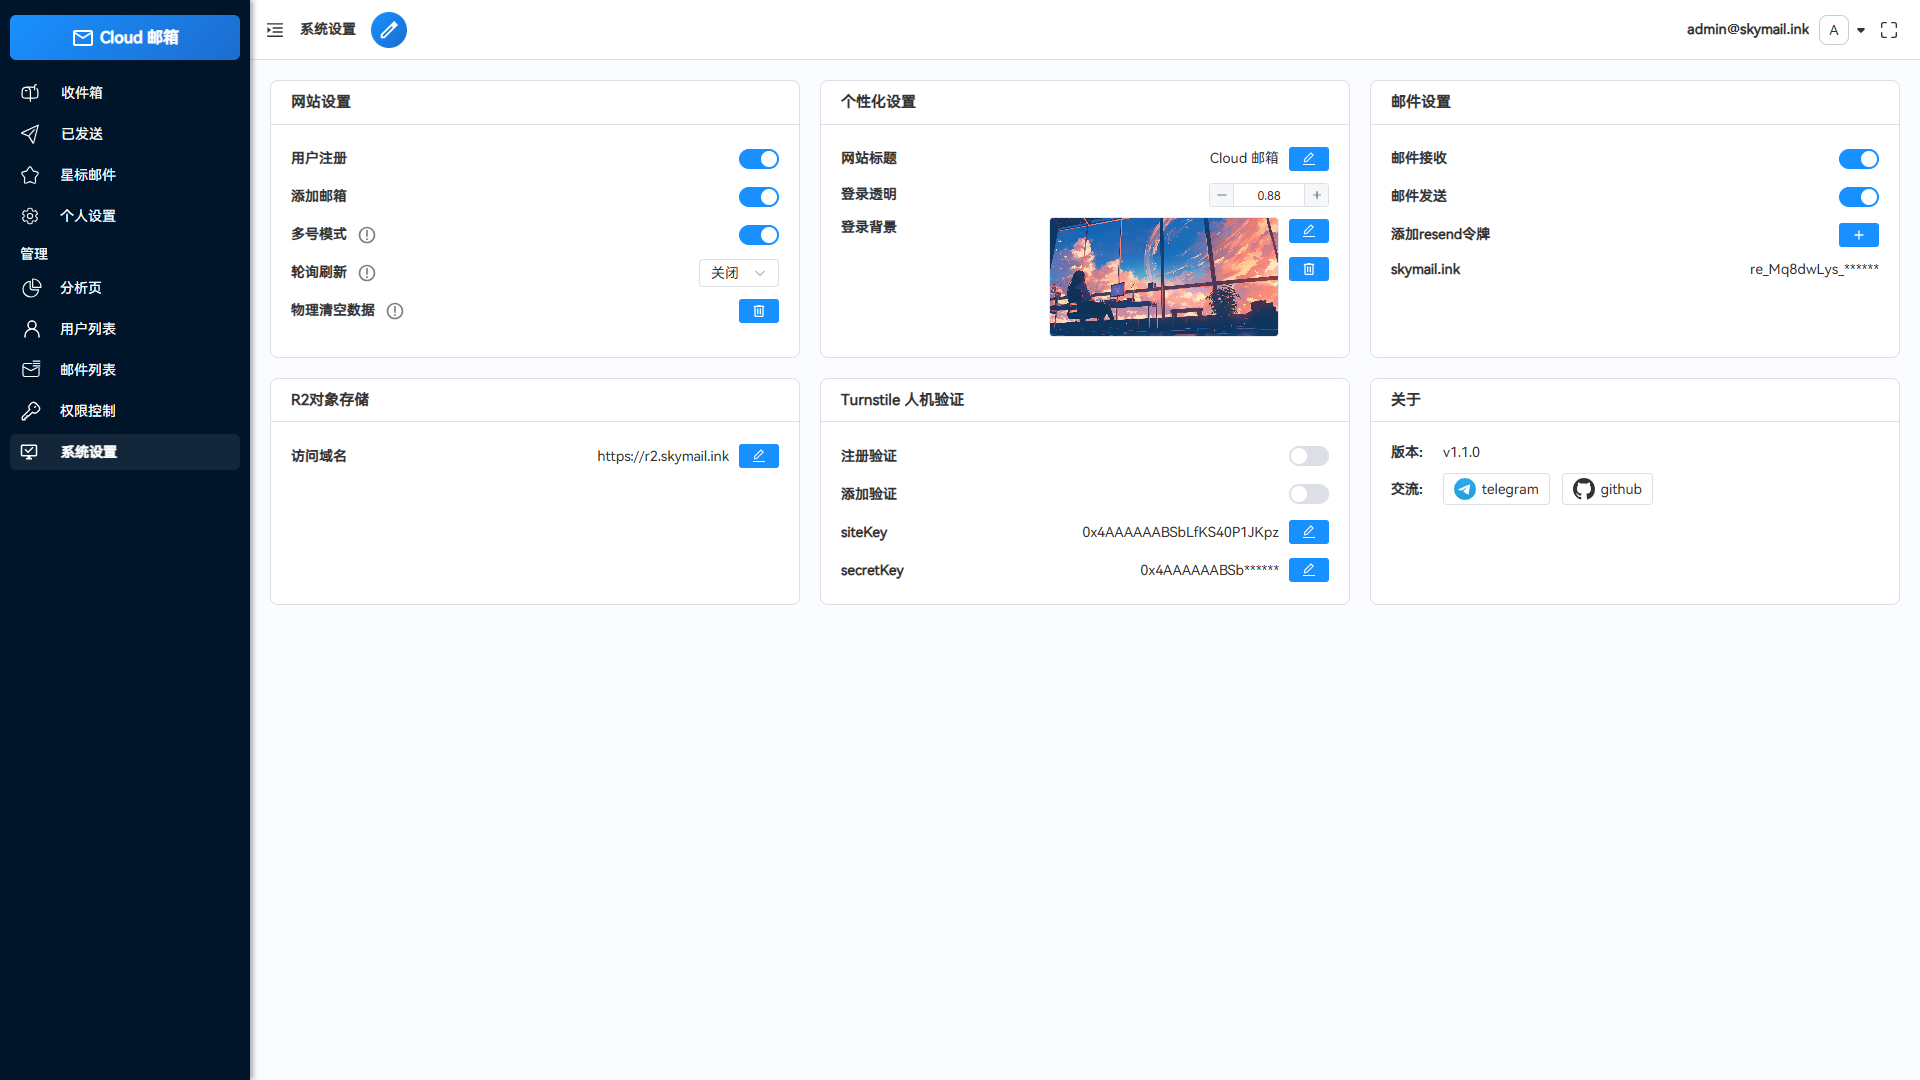Open 个人设置 personal settings
Image resolution: width=1920 pixels, height=1080 pixels.
(x=125, y=215)
